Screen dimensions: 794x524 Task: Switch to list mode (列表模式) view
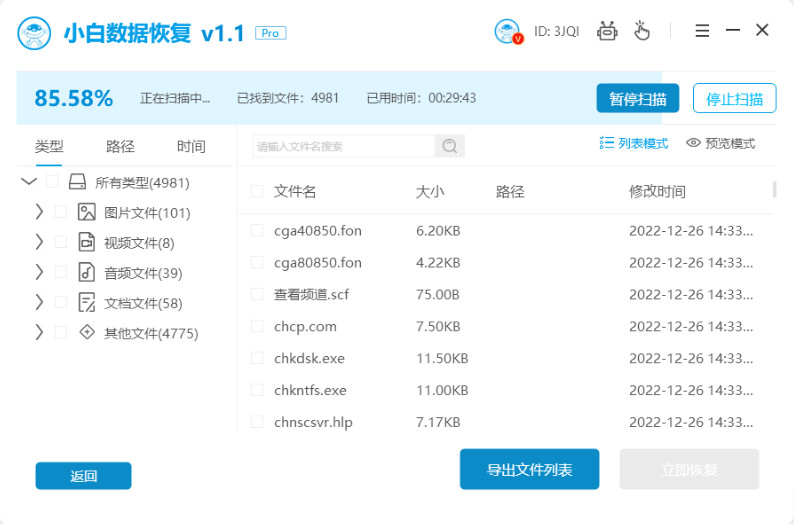tap(634, 143)
